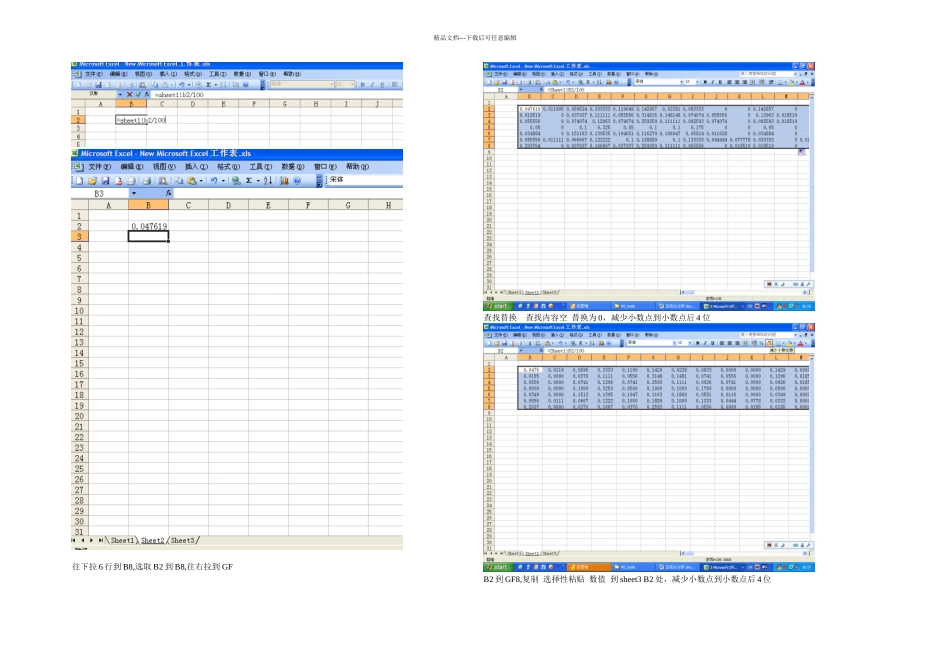Click Microsoft Office taskbar button under upper-right window
The width and height of the screenshot is (950, 672).
point(723,306)
